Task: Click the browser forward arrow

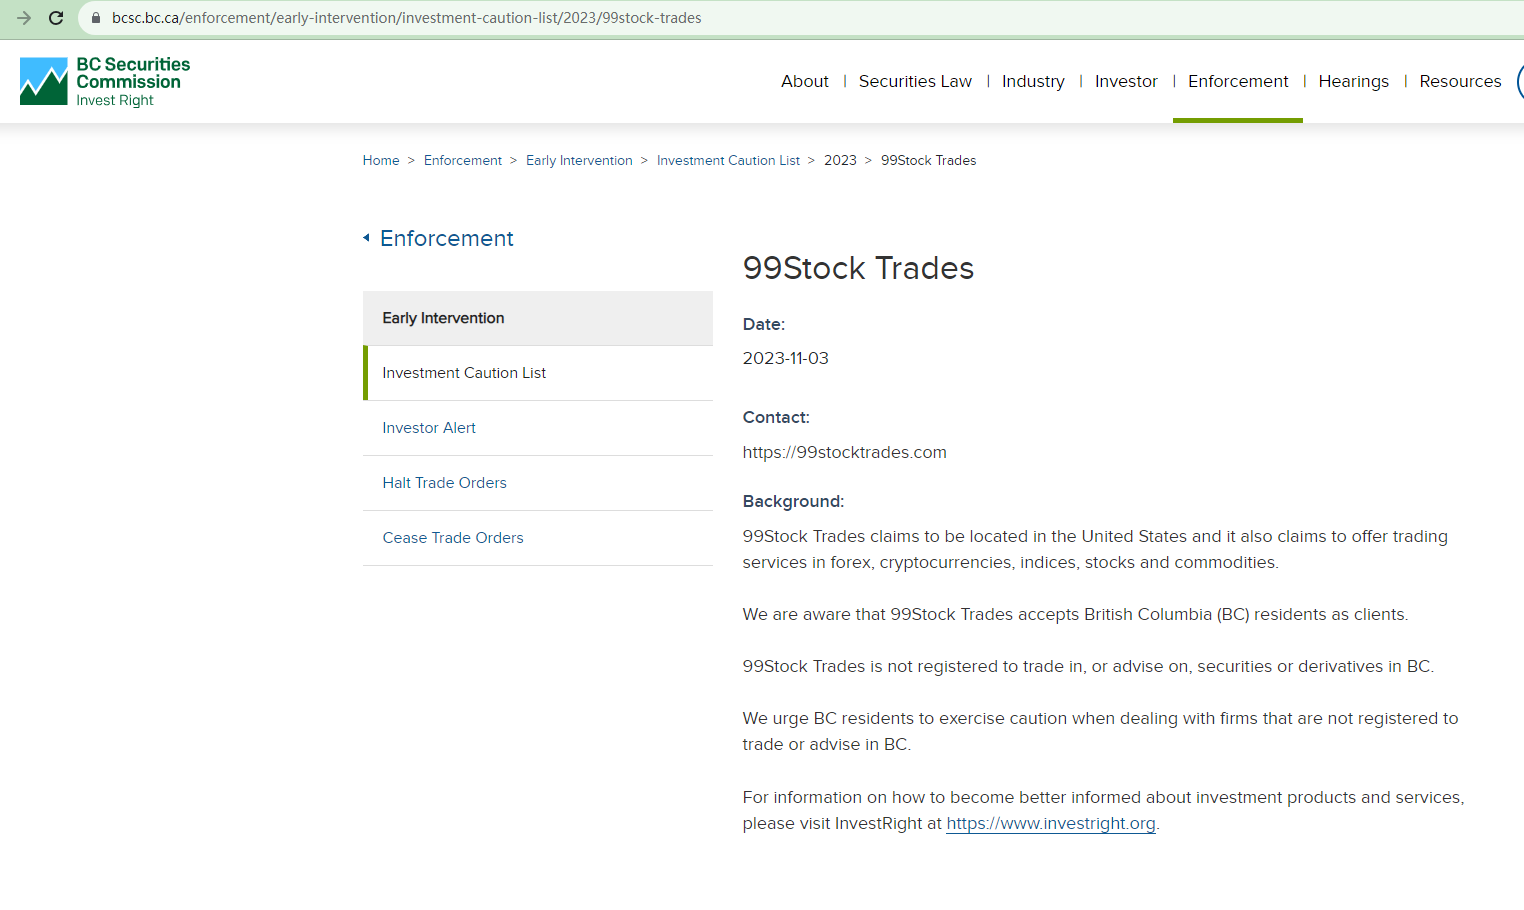Action: point(24,18)
